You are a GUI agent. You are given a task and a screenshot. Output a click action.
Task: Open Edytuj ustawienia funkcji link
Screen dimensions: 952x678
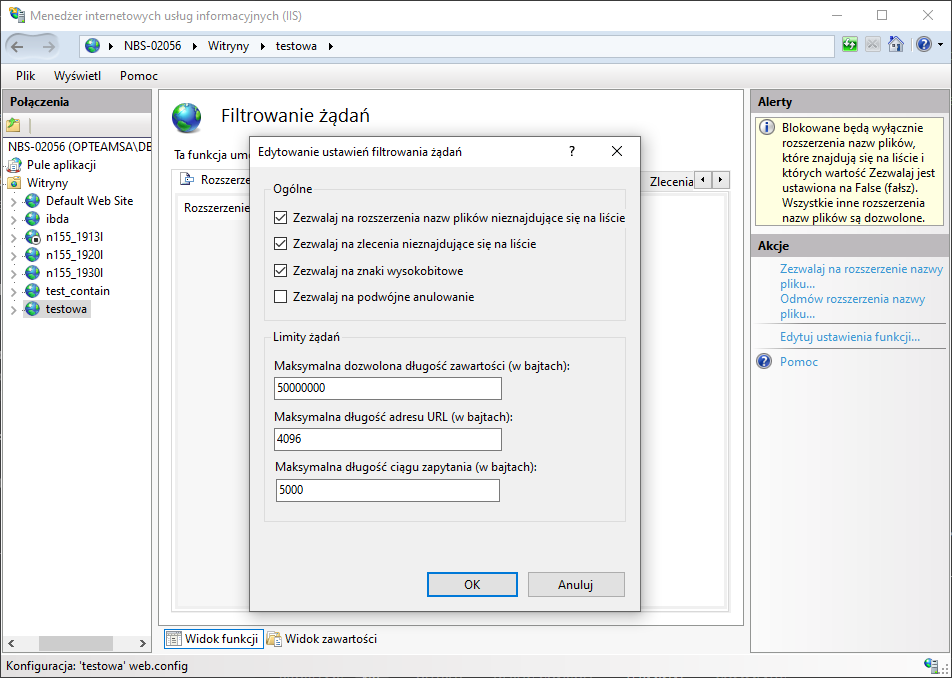click(x=849, y=337)
